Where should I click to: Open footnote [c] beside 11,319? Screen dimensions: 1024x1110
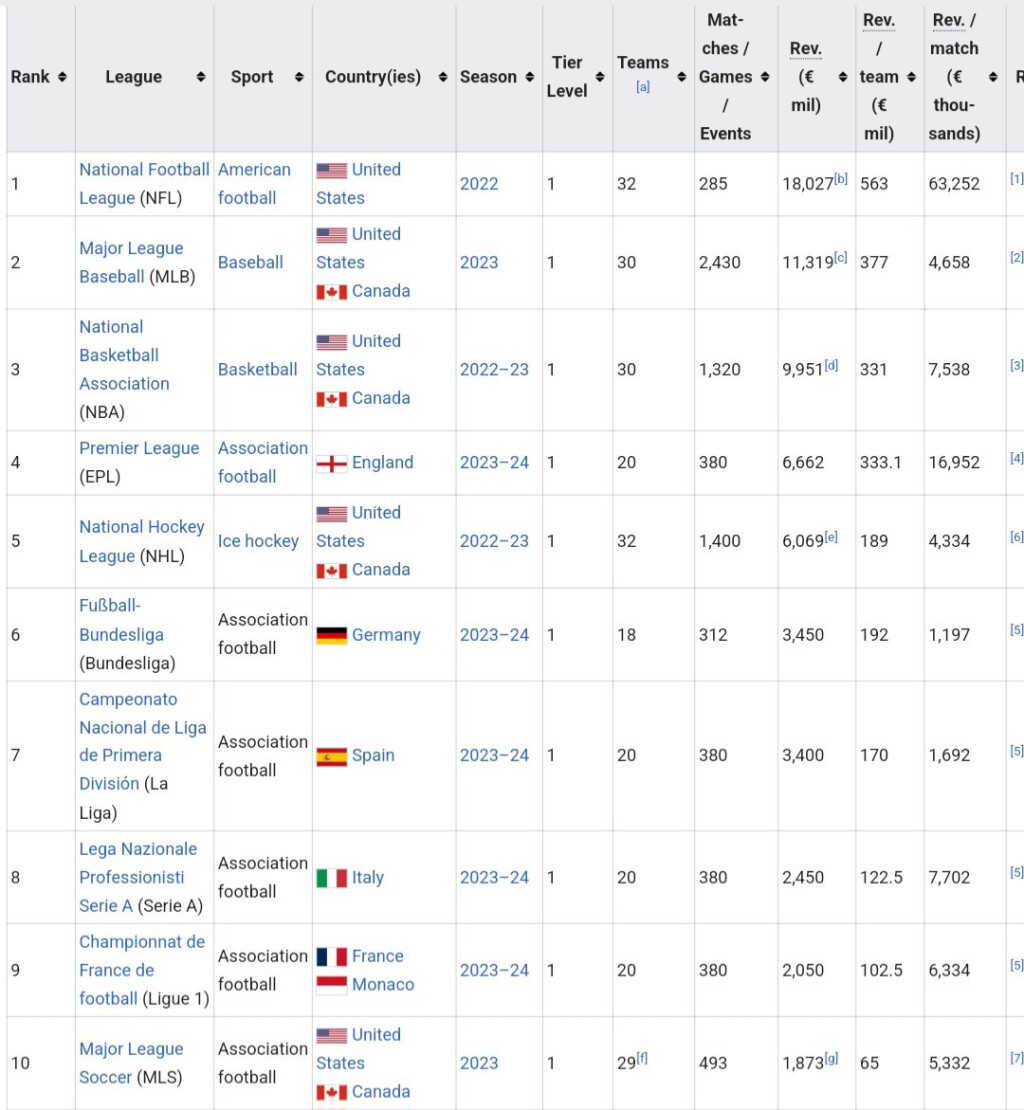841,258
